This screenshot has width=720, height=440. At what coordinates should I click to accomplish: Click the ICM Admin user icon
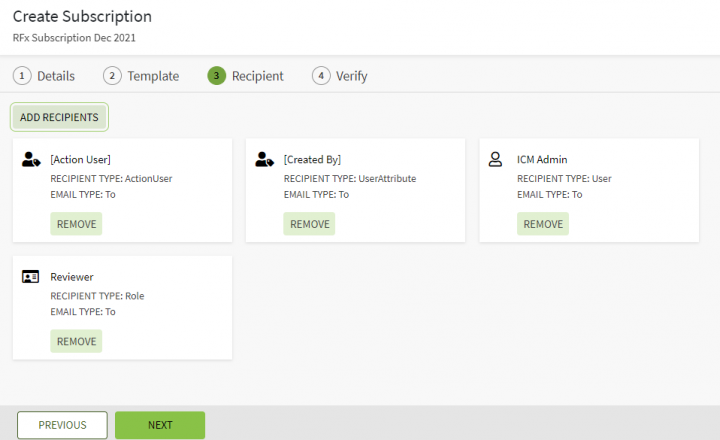[495, 160]
